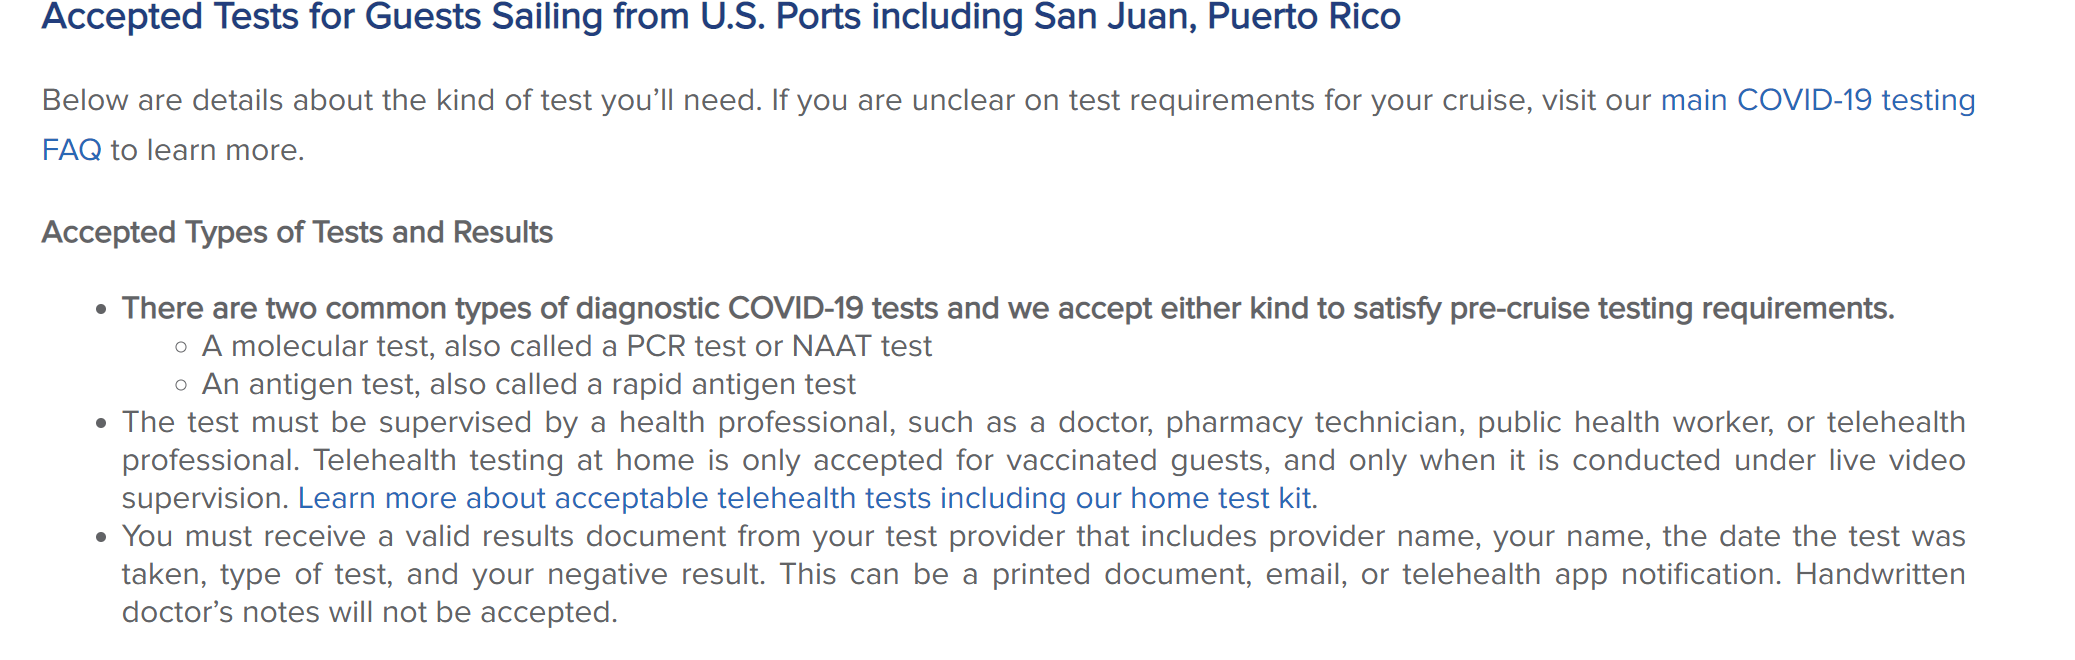Click the bullet marker before The test must be supervised
This screenshot has width=2075, height=660.
point(101,424)
